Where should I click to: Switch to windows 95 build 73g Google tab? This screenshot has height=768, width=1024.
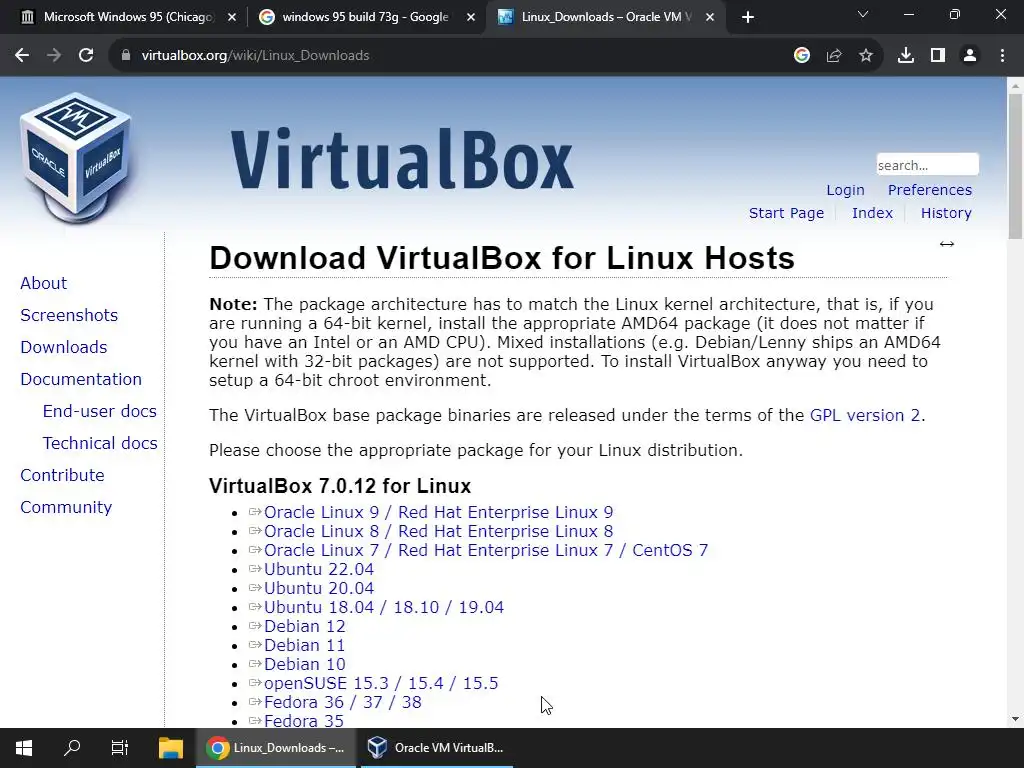(x=366, y=18)
